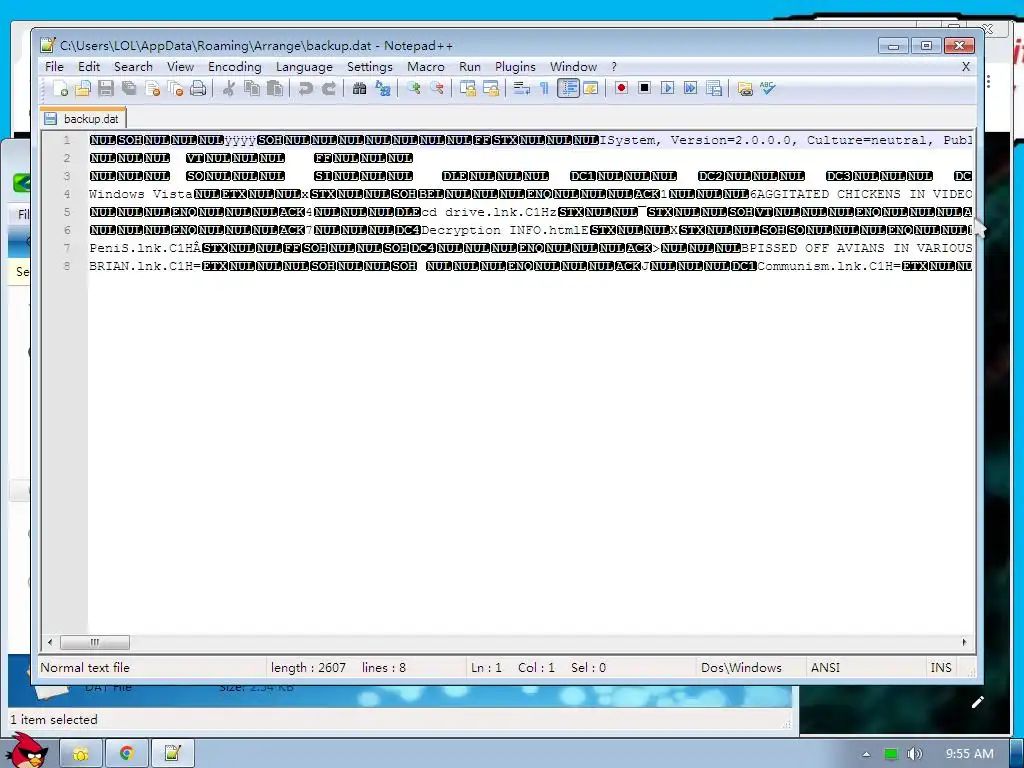Click the horizontal scrollbar left arrow

point(50,642)
